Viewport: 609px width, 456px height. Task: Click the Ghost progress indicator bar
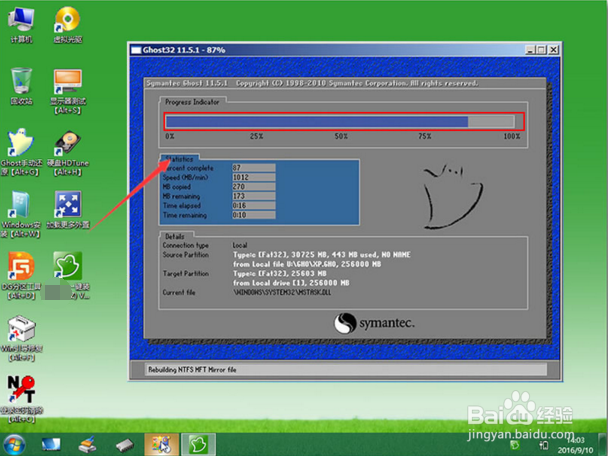(x=340, y=122)
